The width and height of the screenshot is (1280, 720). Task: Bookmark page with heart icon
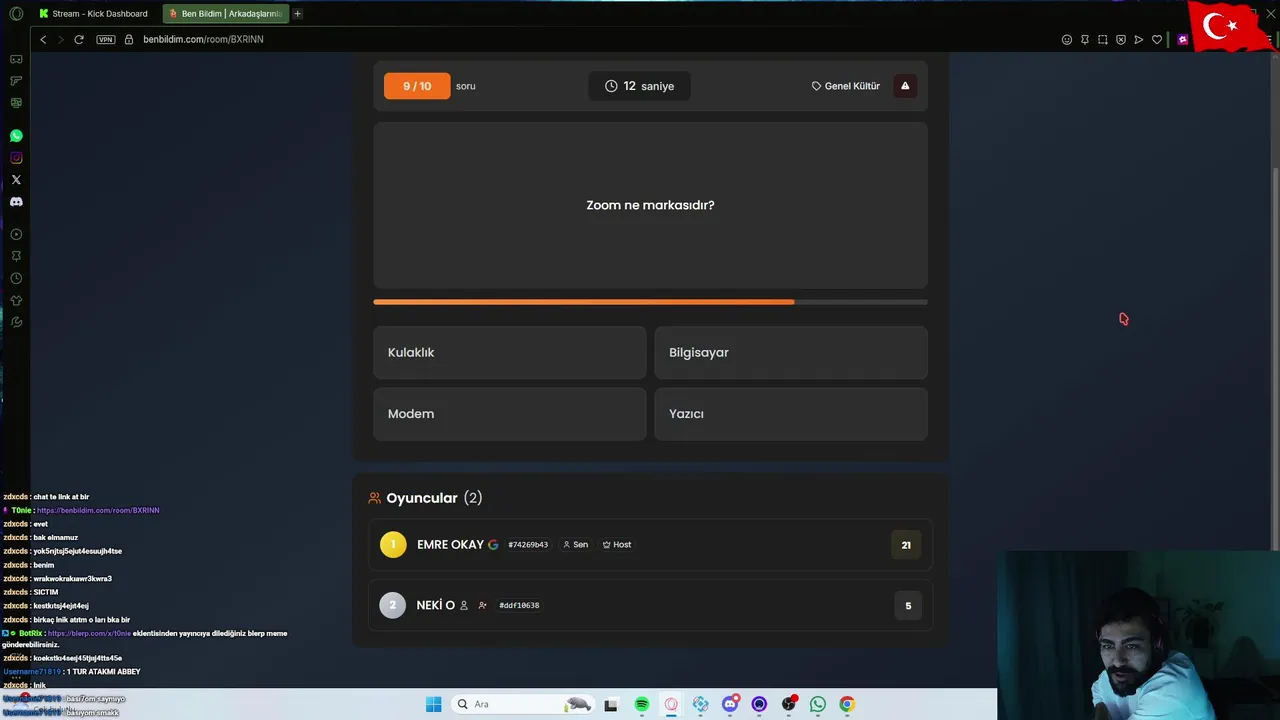(1157, 39)
